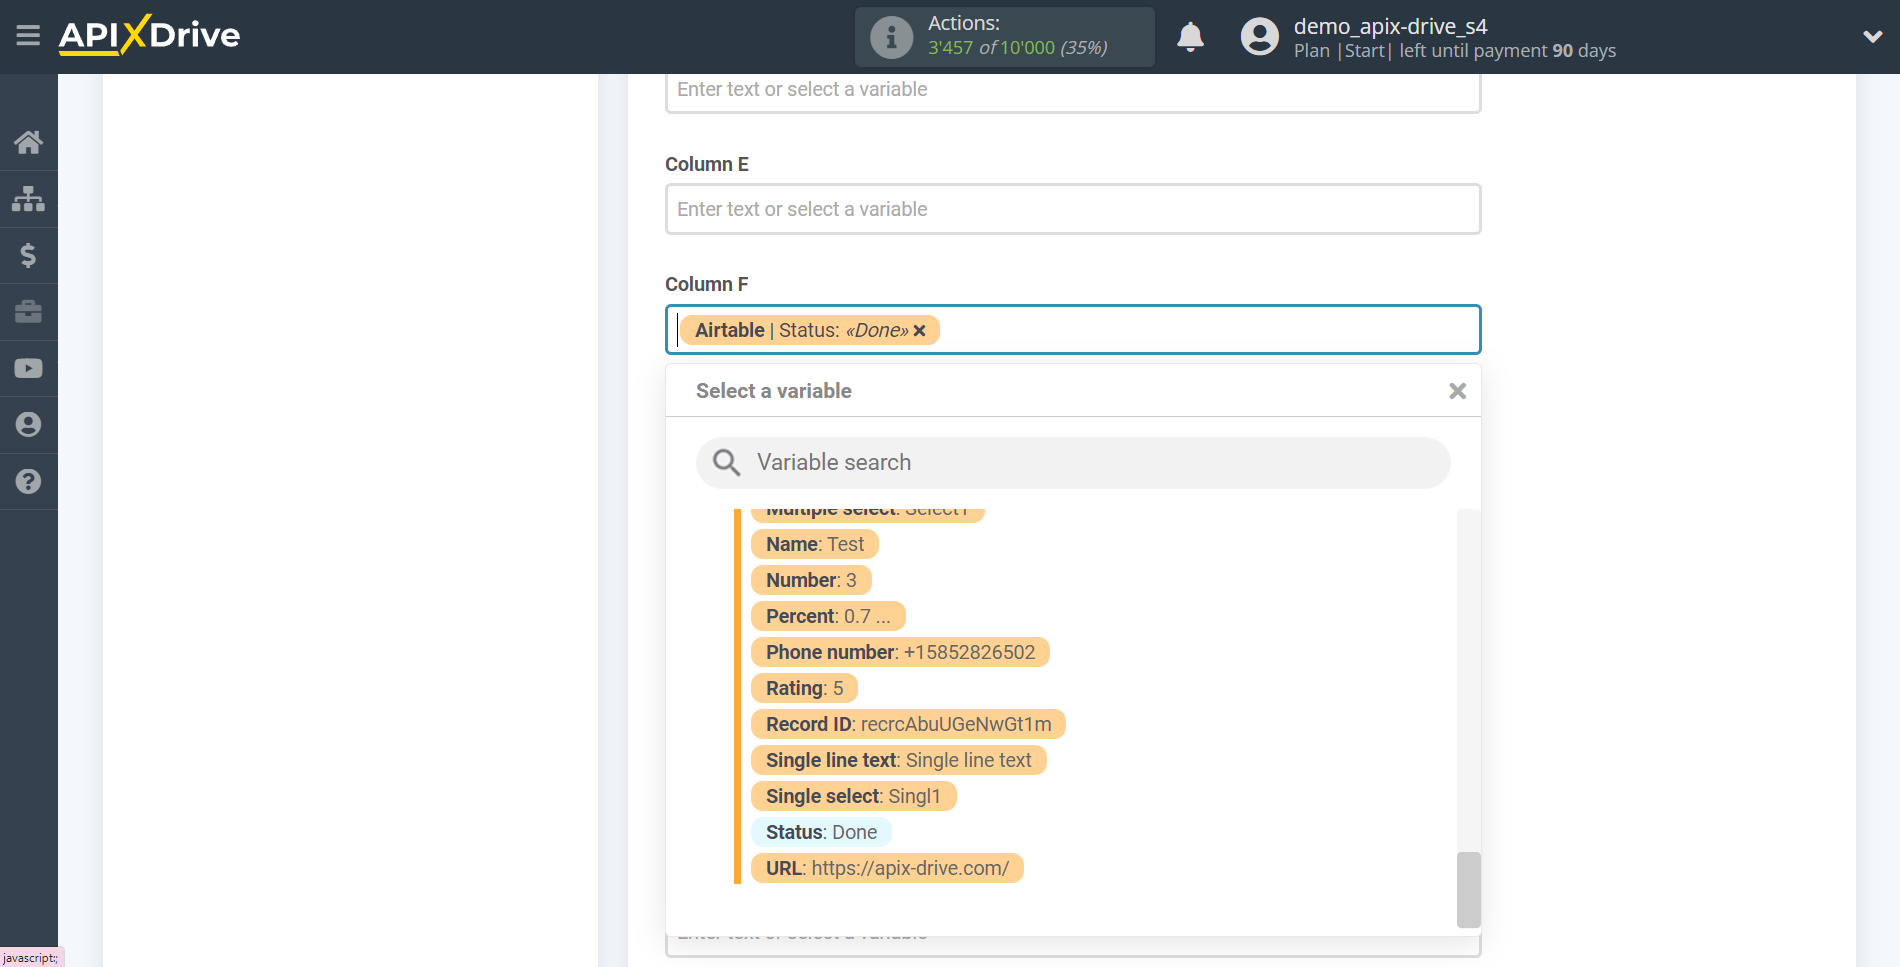1900x967 pixels.
Task: Open user profile avatar
Action: click(x=1259, y=37)
